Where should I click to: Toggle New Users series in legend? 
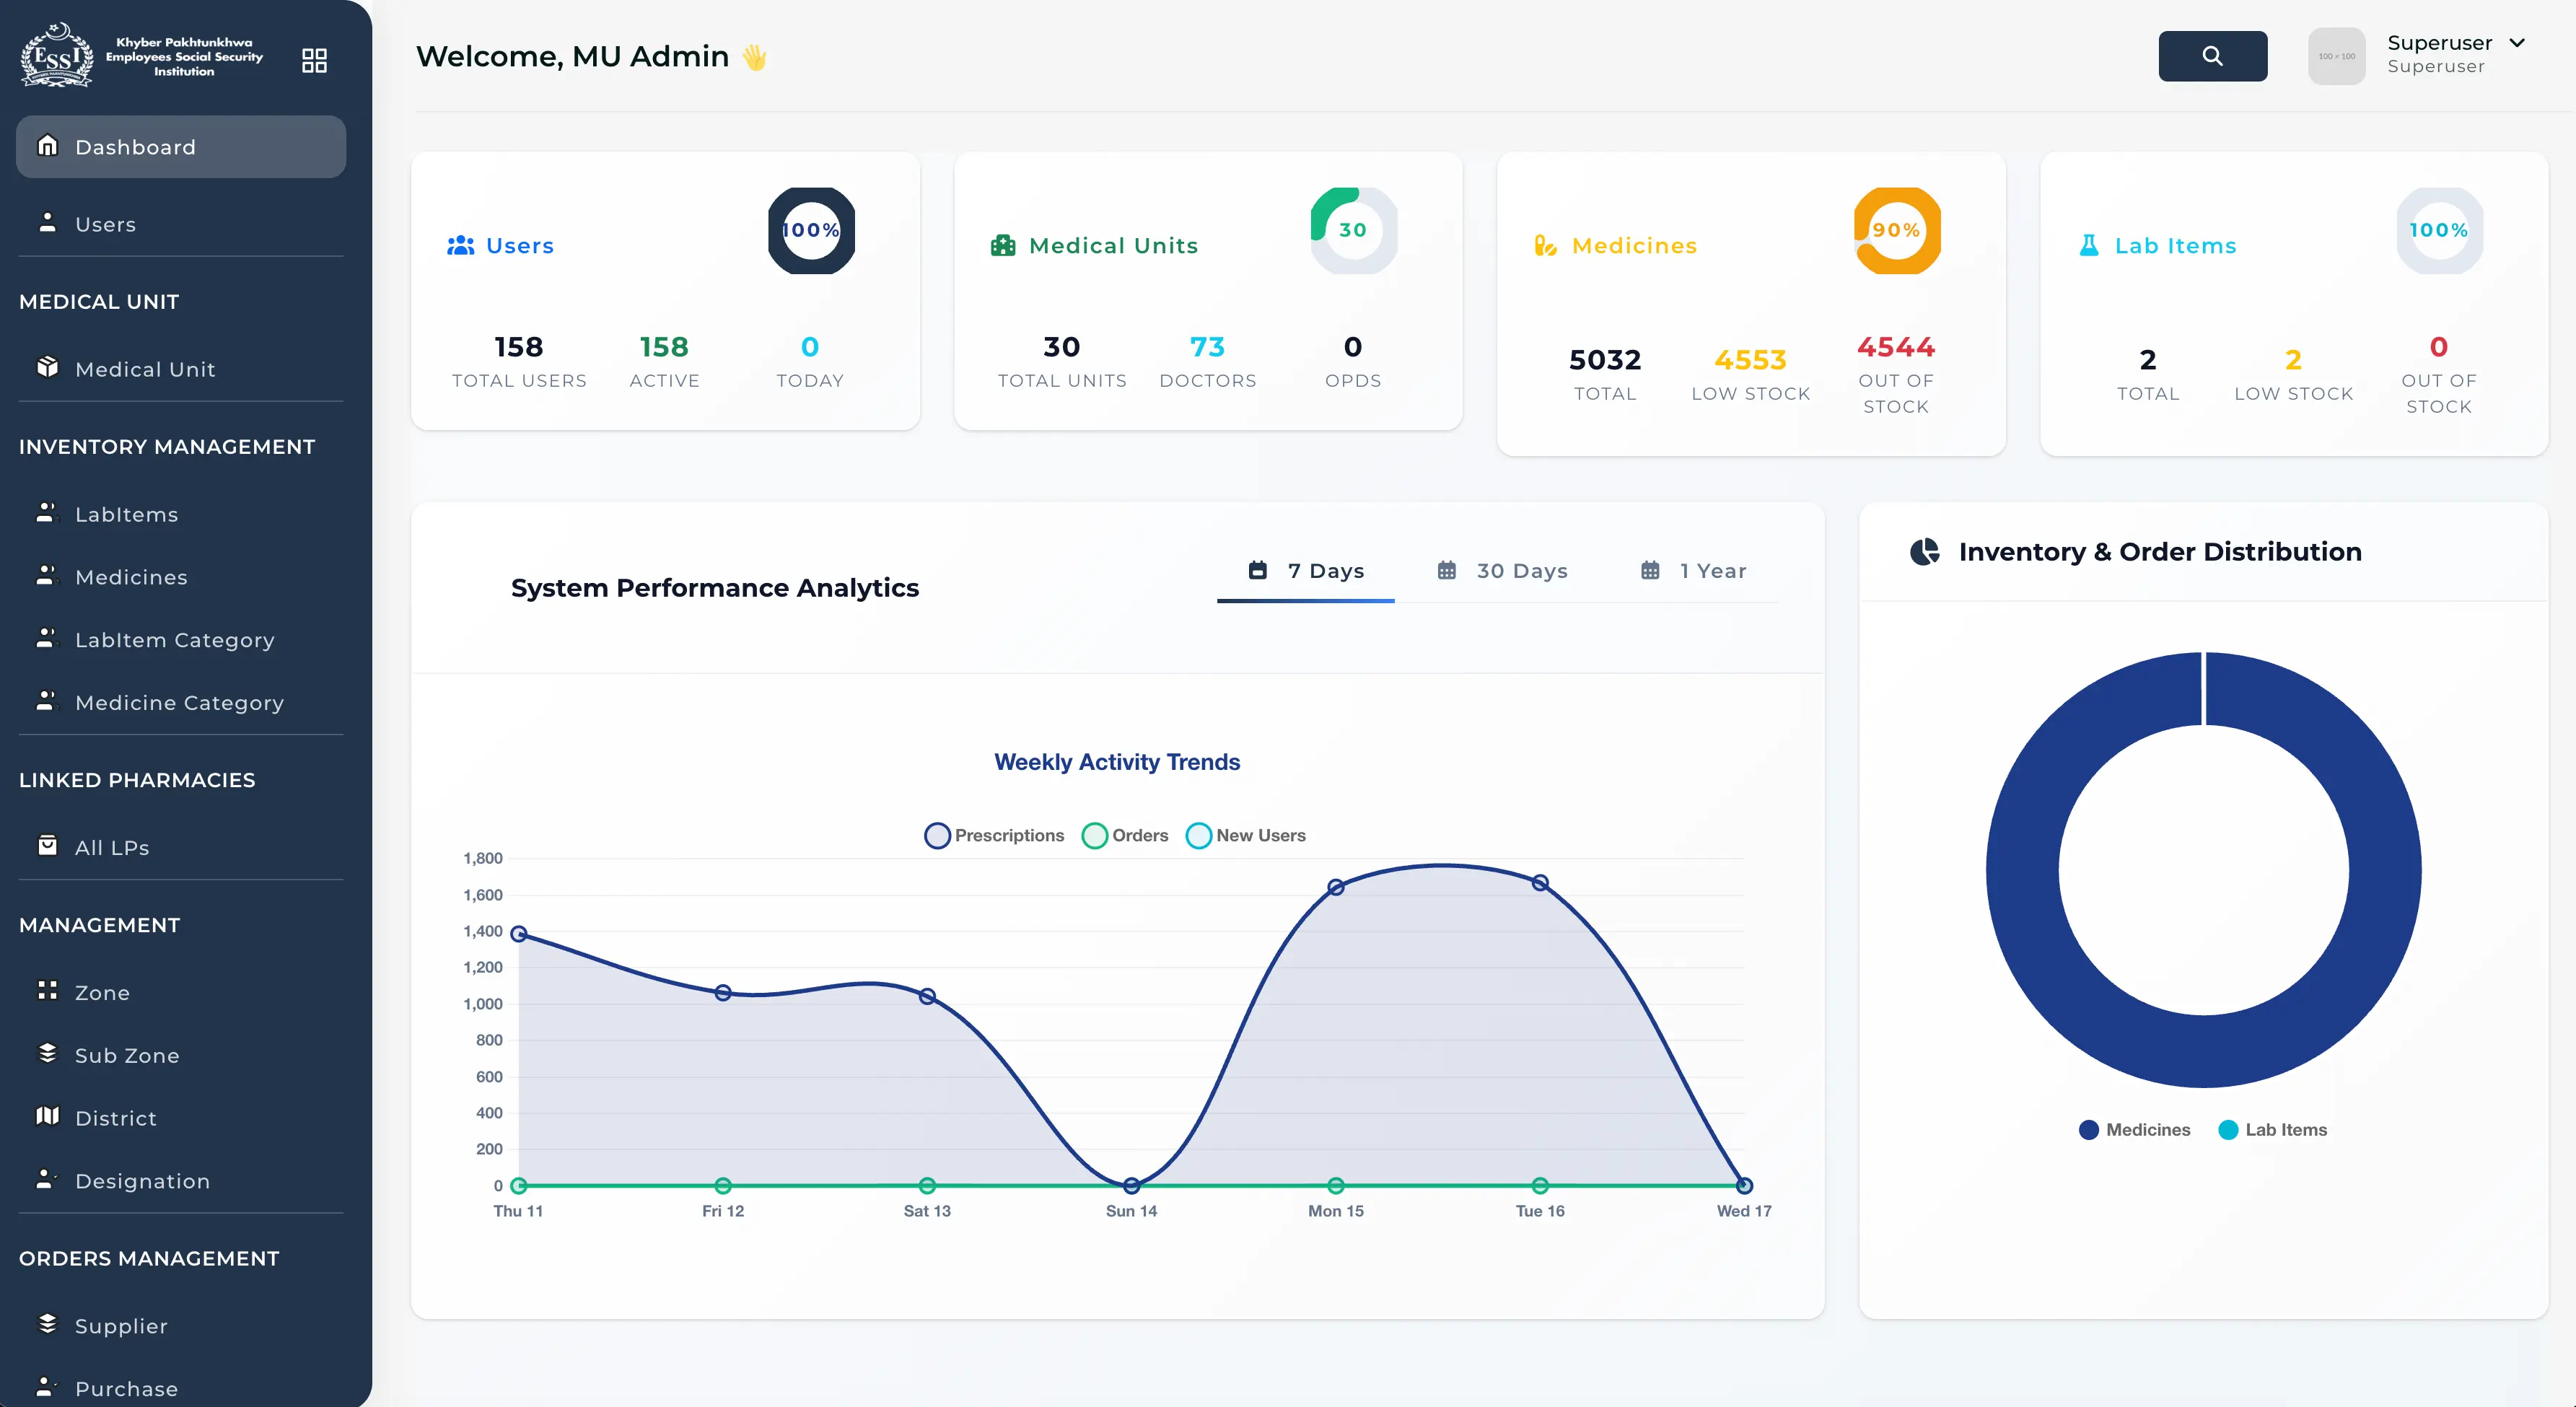(x=1246, y=835)
